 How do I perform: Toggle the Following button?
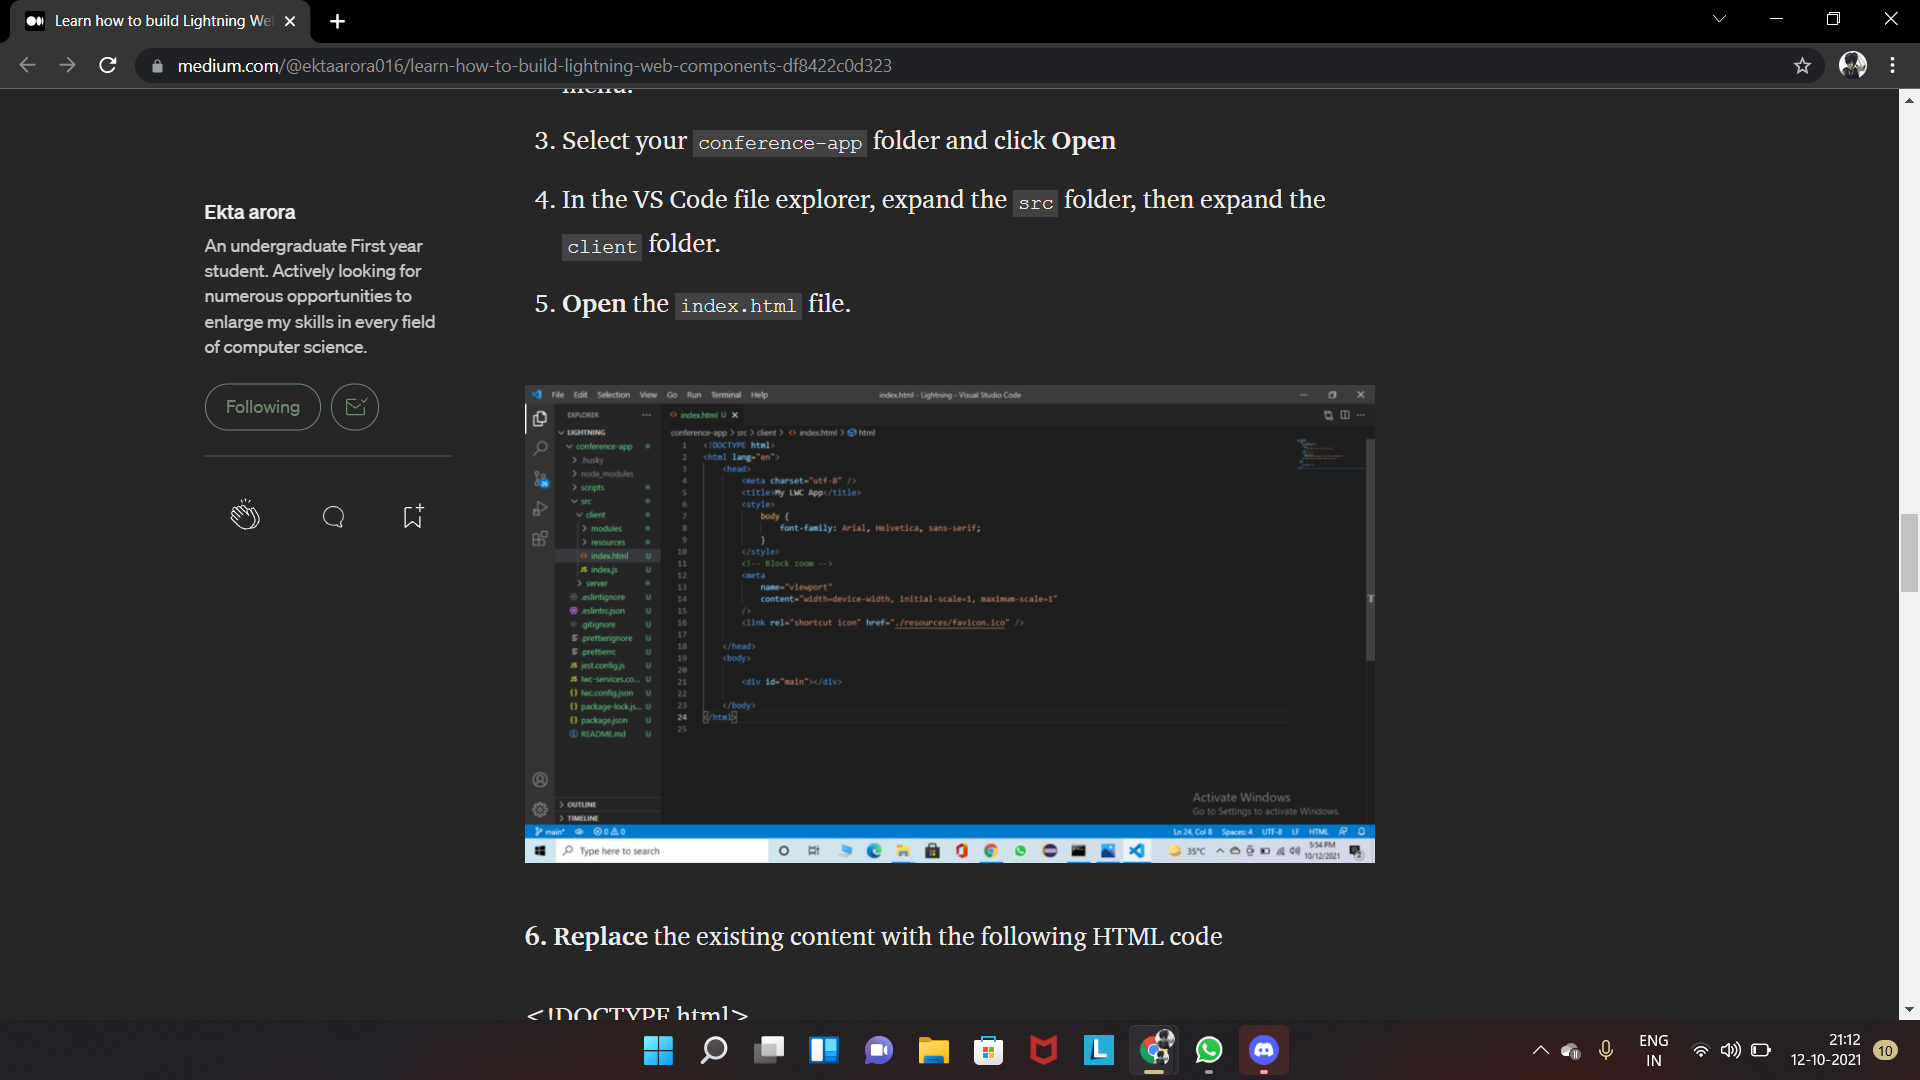pos(262,407)
